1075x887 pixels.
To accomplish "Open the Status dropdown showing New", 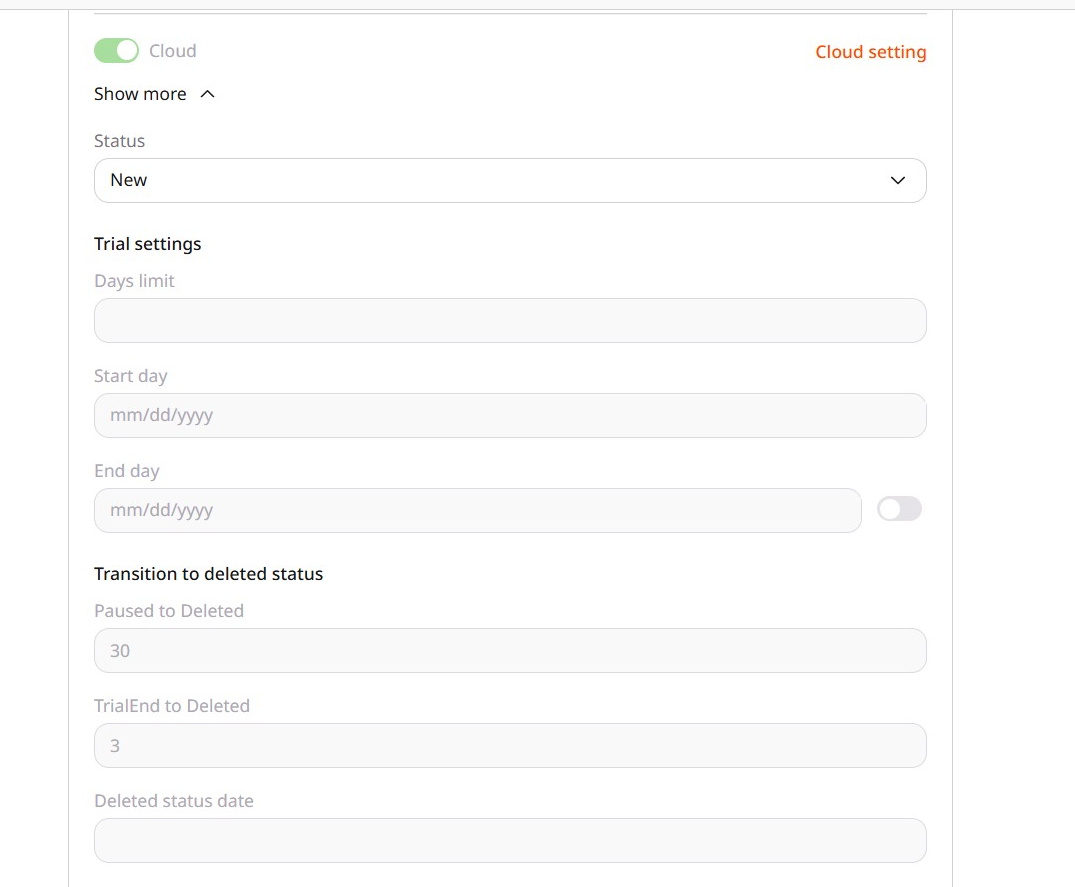I will (510, 180).
